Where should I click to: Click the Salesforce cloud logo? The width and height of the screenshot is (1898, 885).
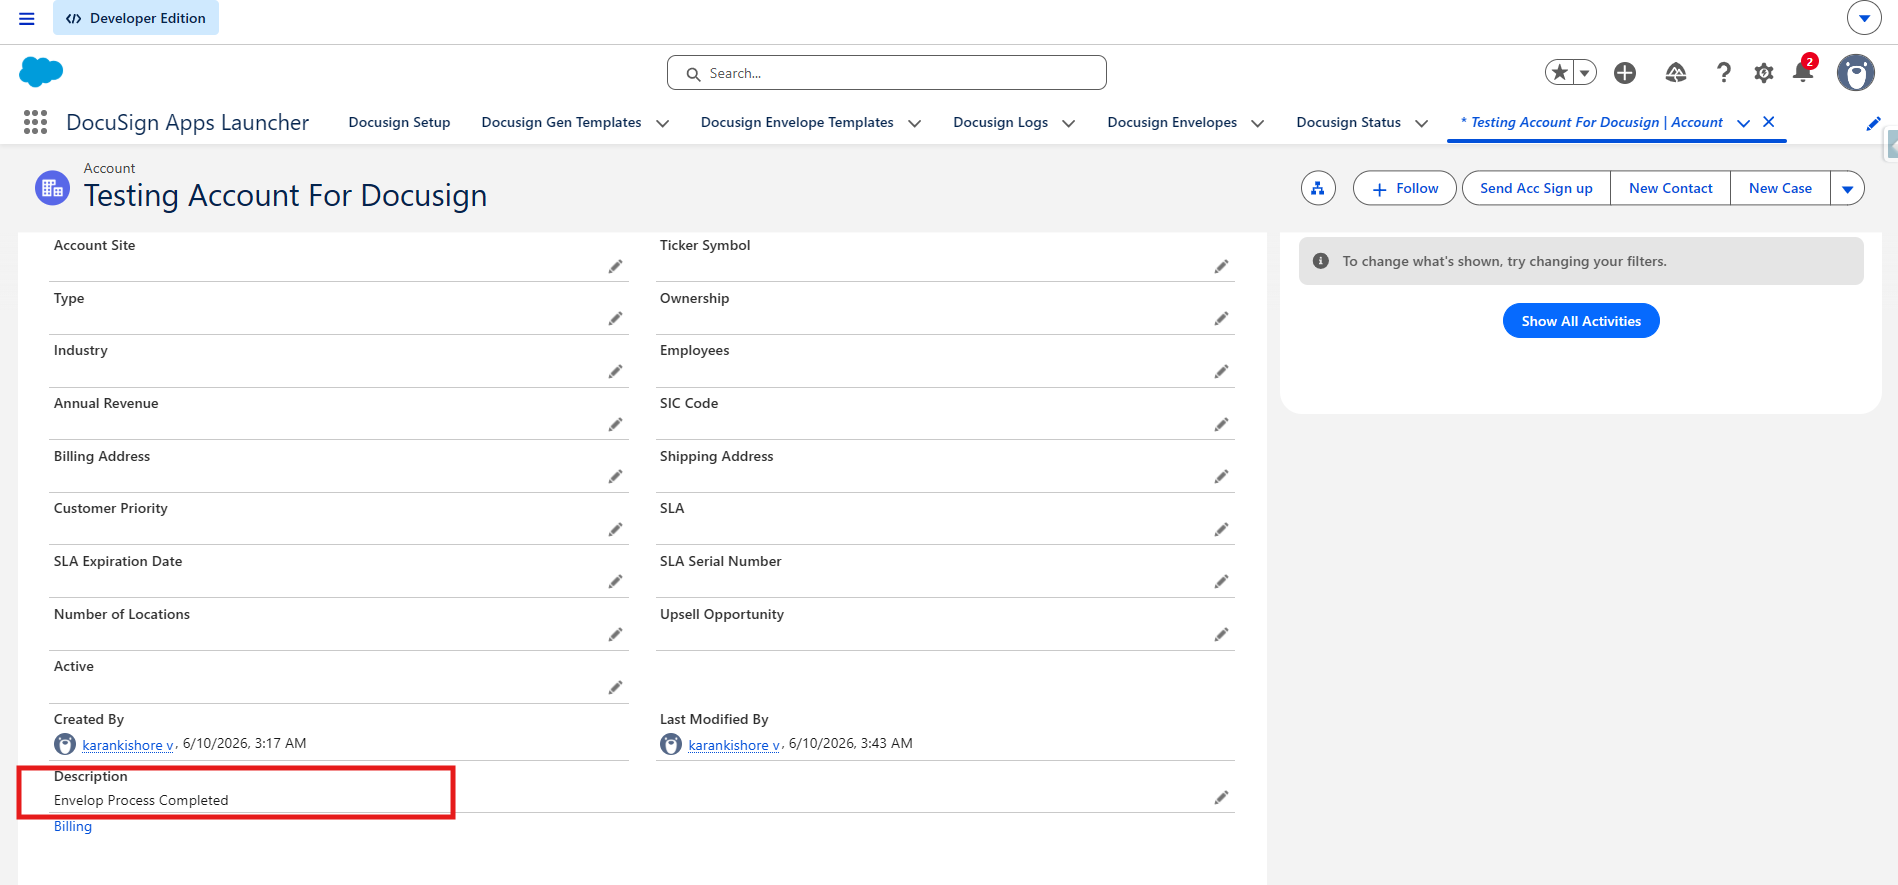tap(41, 72)
